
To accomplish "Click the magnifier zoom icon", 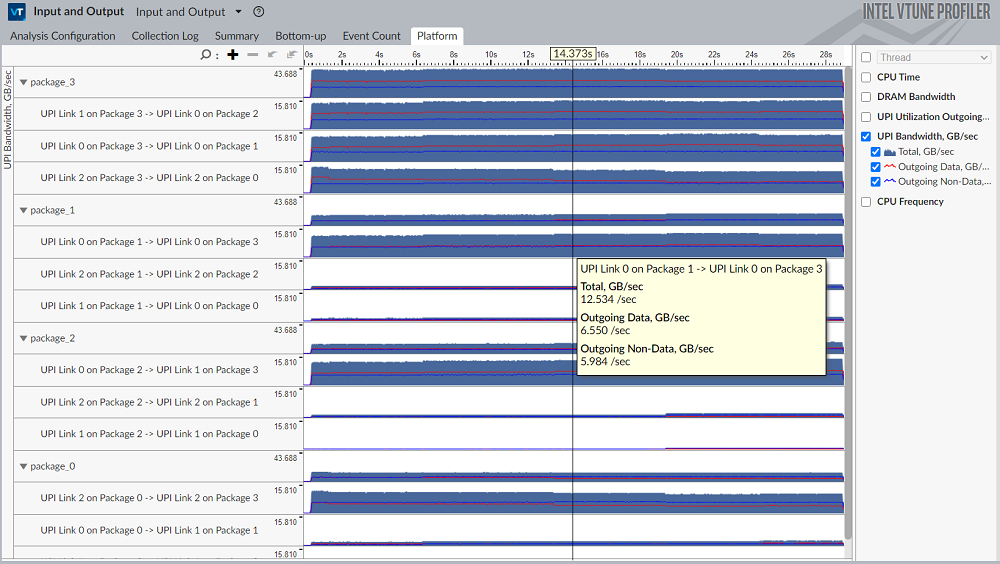I will coord(205,54).
